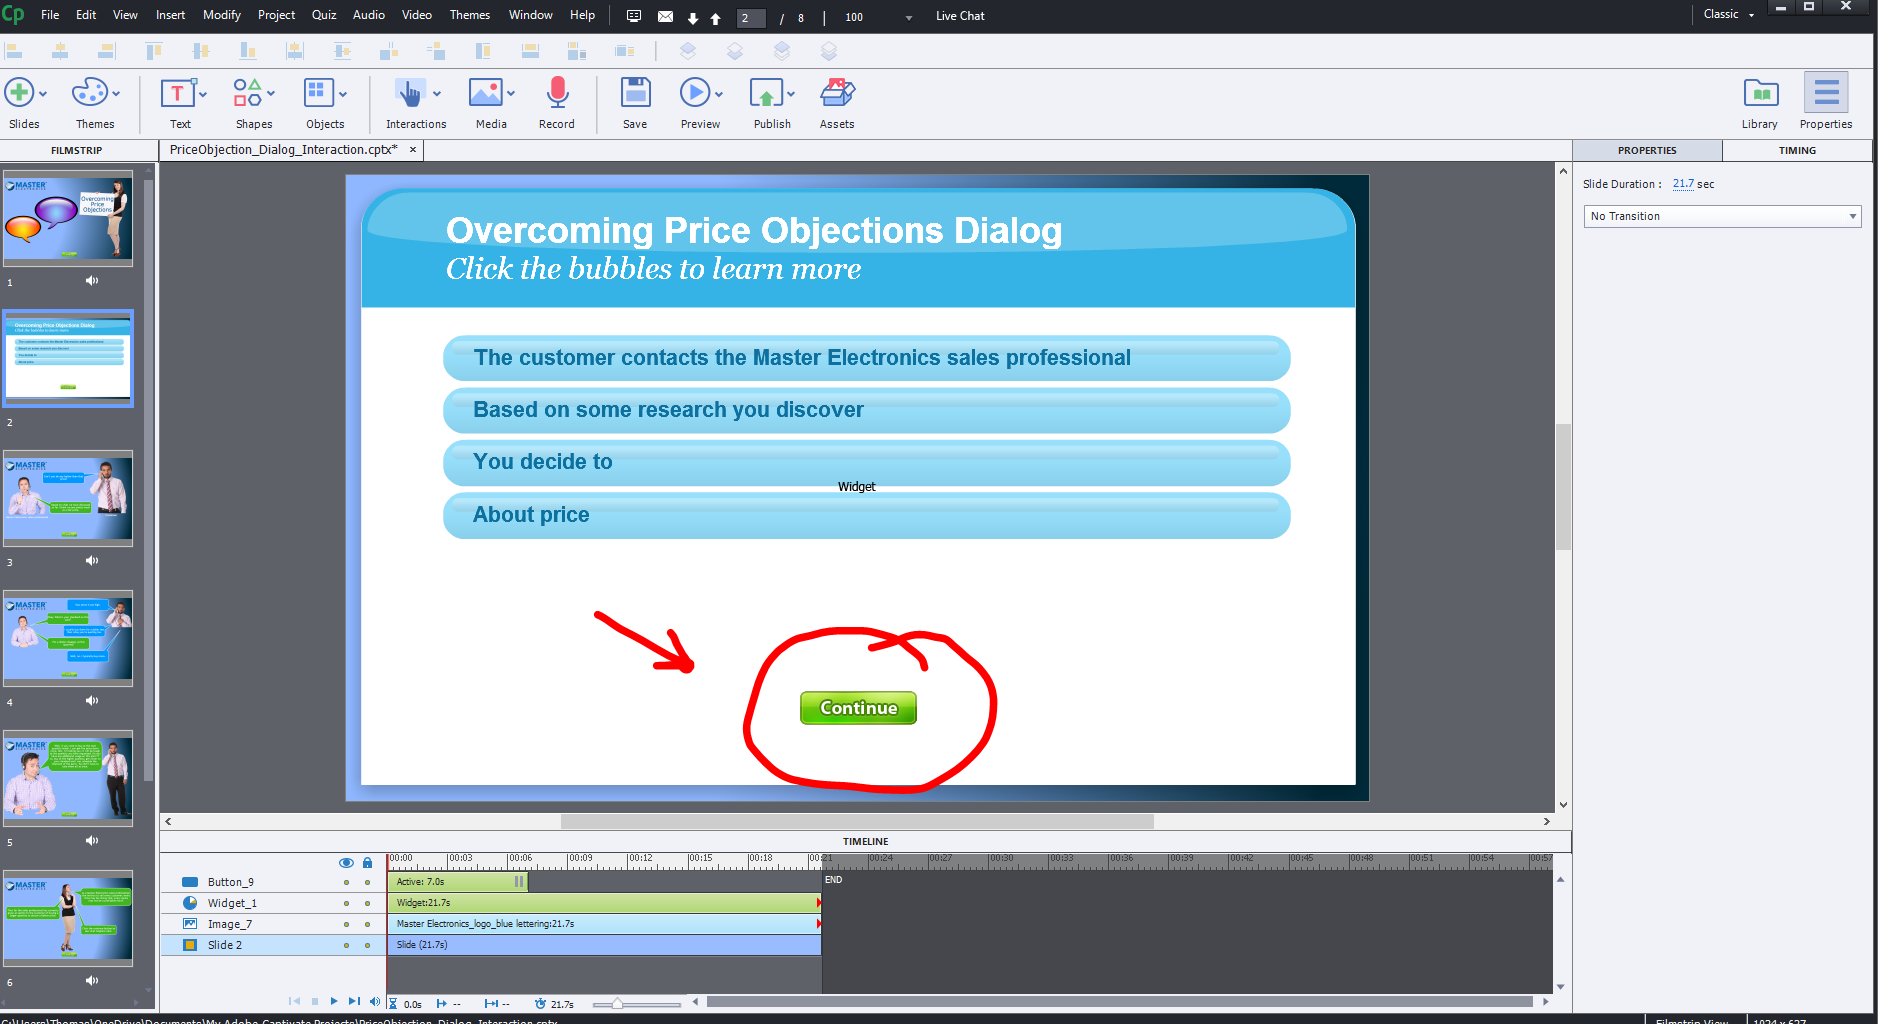This screenshot has width=1878, height=1024.
Task: Select the Text tool icon
Action: tap(177, 93)
